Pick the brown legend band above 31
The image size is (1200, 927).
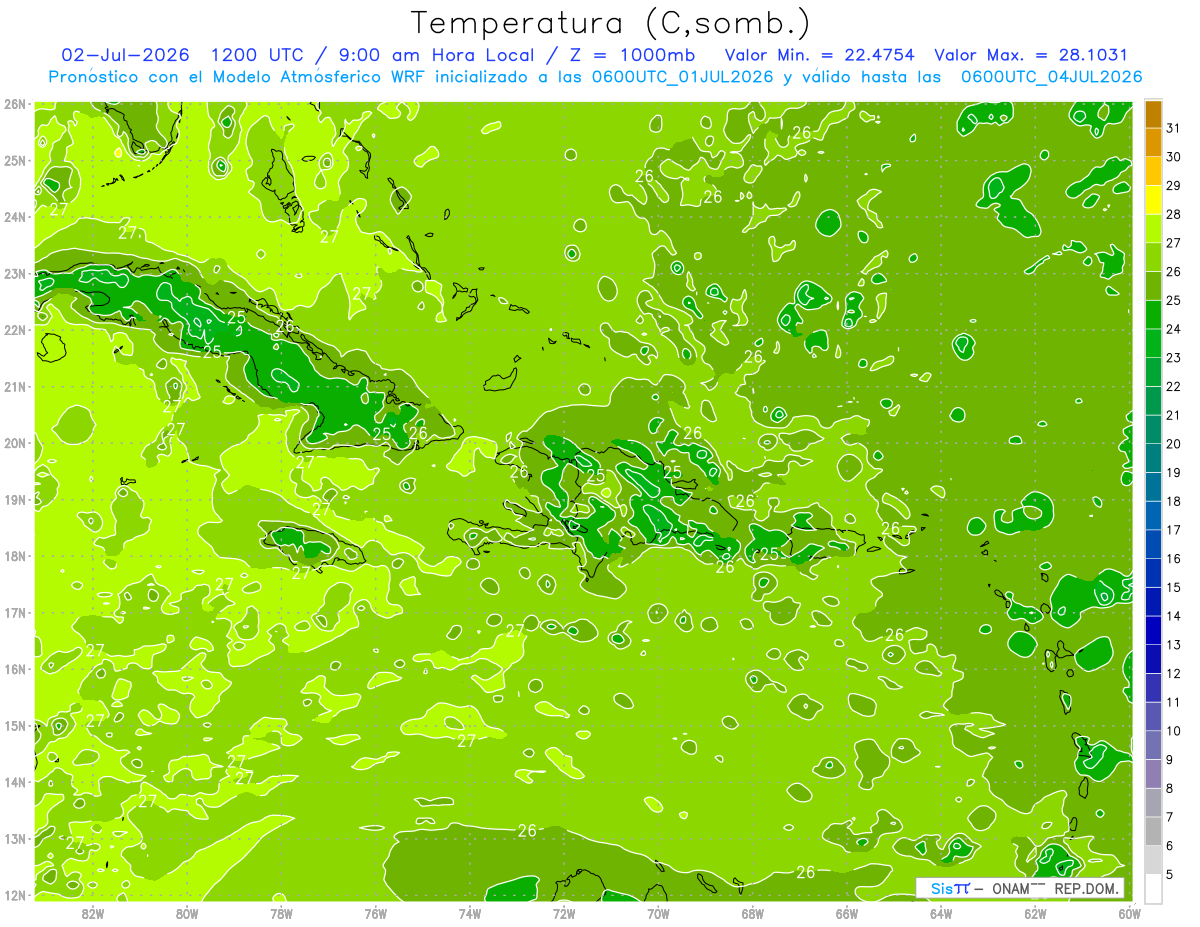(x=1153, y=115)
